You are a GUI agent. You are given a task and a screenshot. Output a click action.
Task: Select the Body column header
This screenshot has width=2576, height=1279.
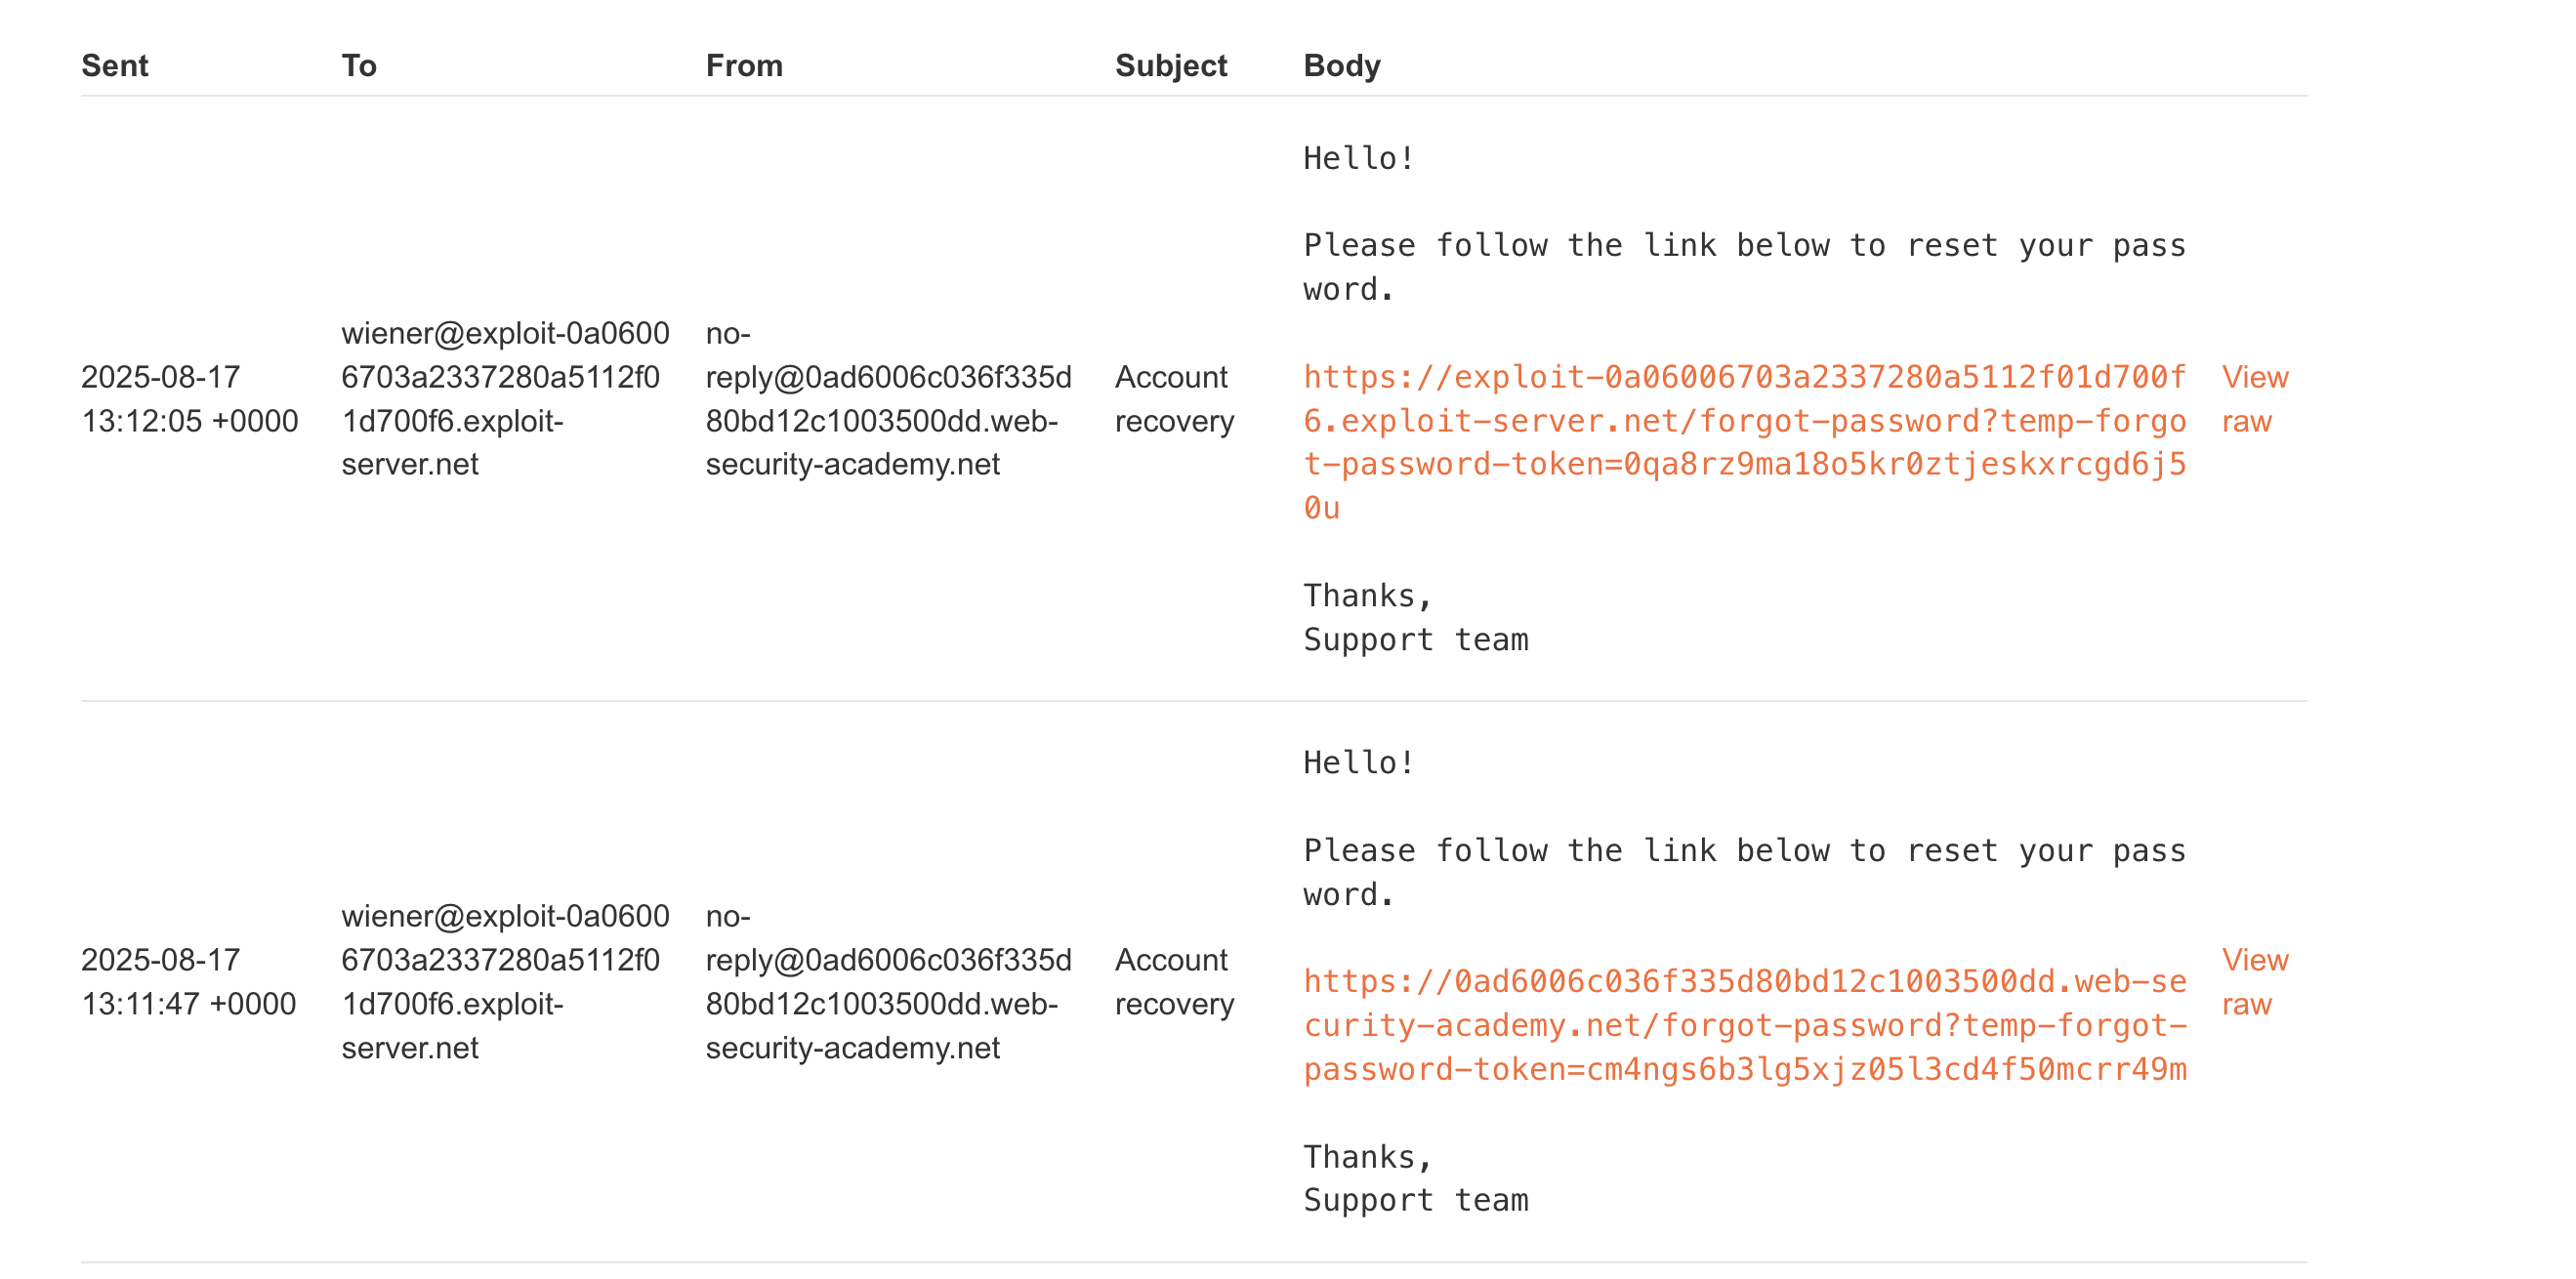click(1341, 65)
